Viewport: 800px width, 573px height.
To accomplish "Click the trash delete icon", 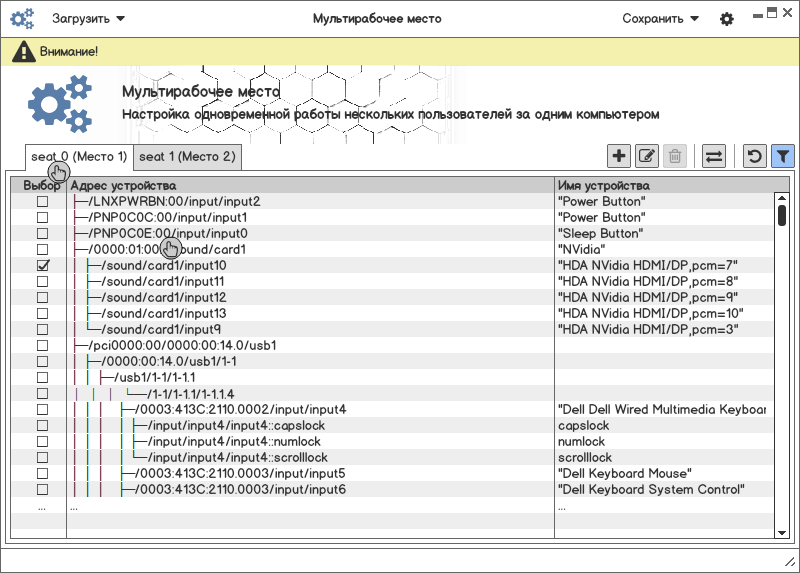I will [x=675, y=156].
